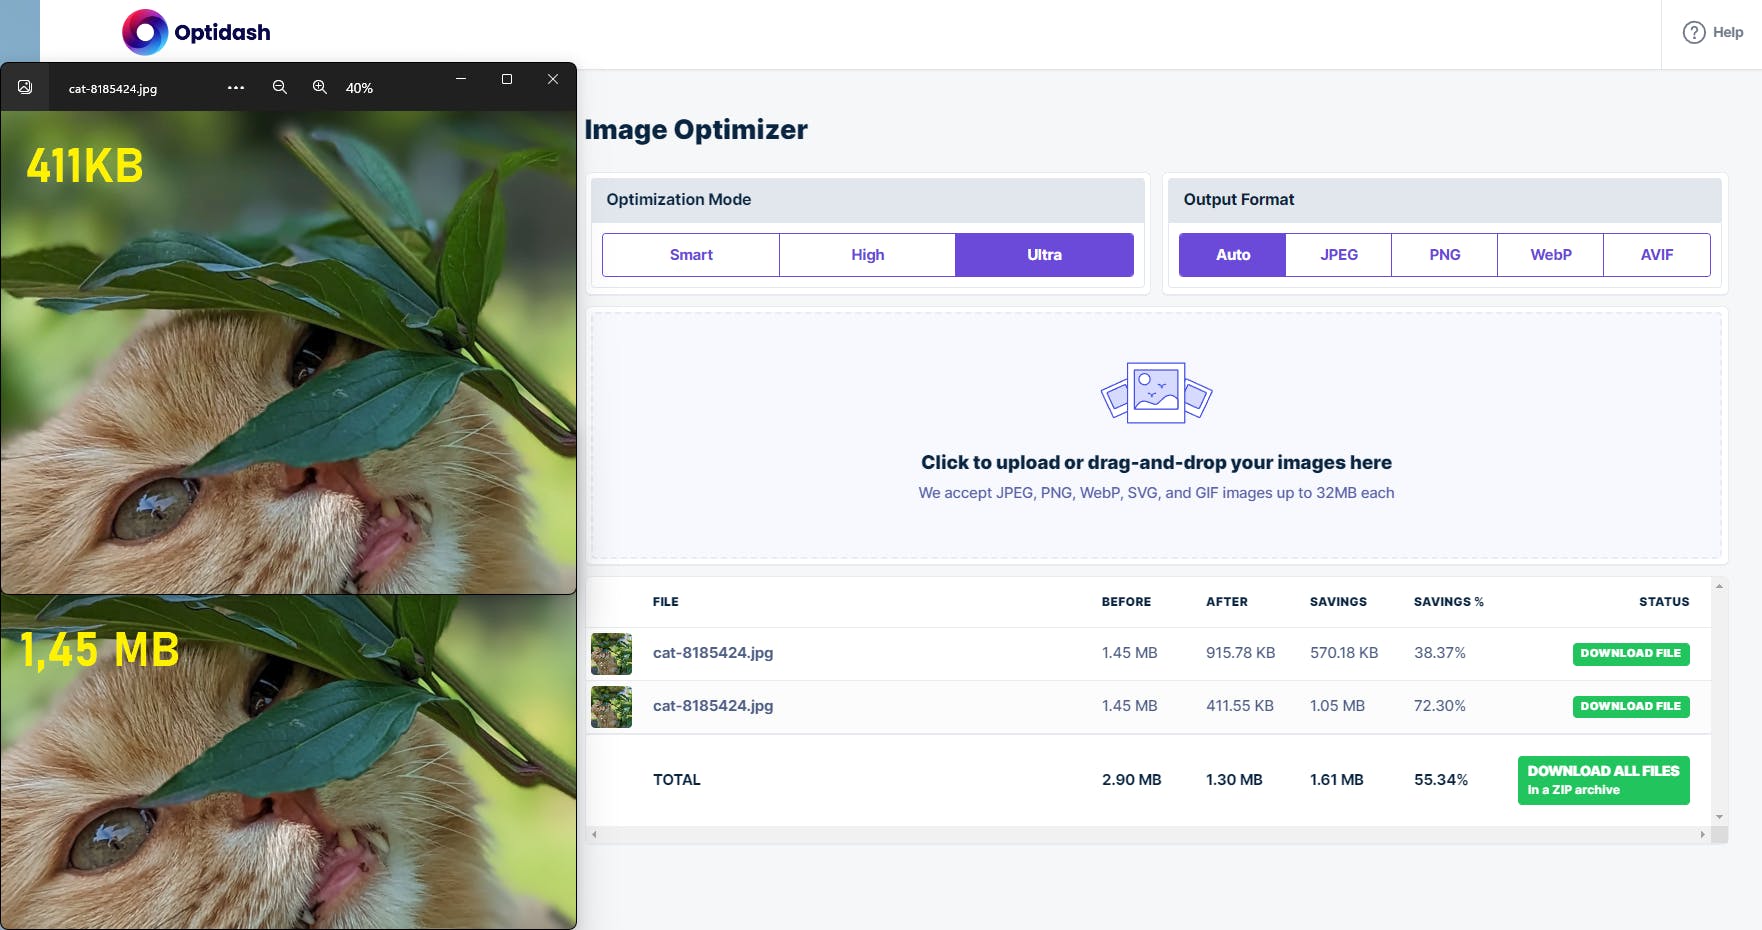Download the file with 72.30% savings
The width and height of the screenshot is (1762, 930).
click(x=1631, y=707)
